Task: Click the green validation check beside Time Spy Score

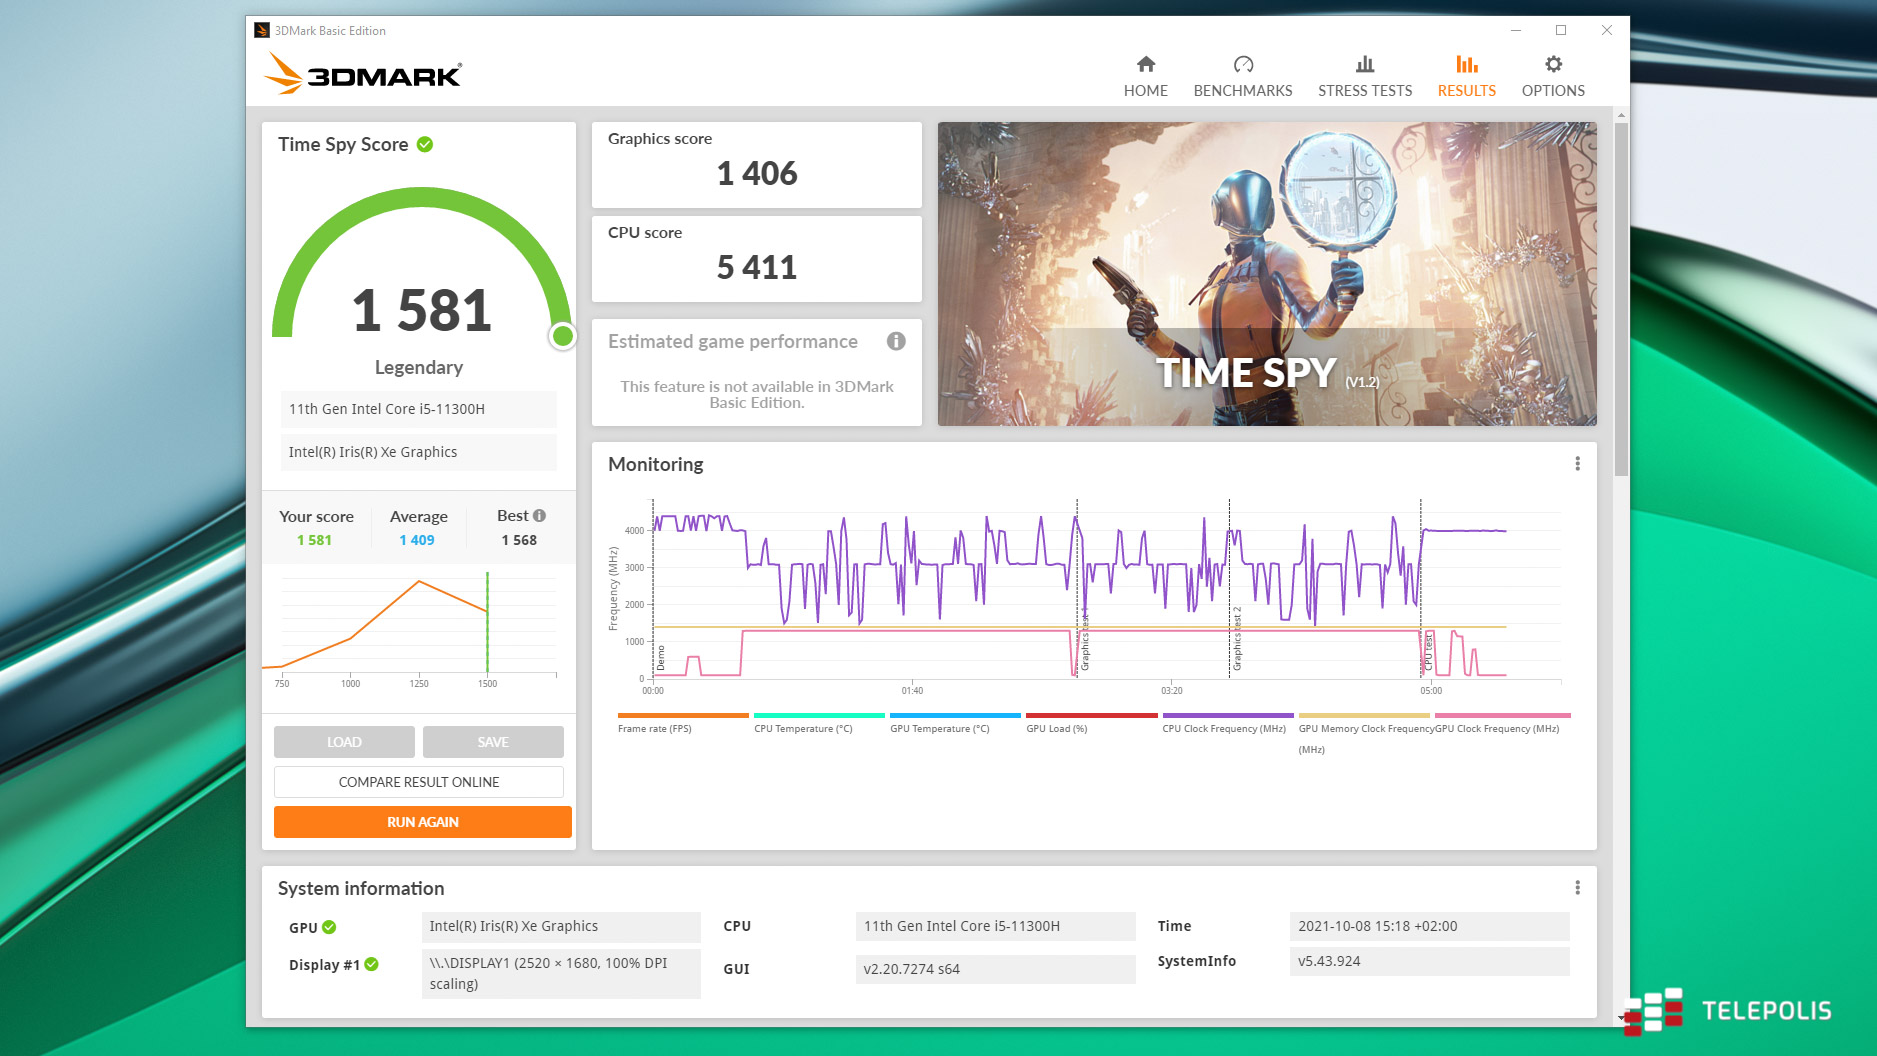Action: 425,144
